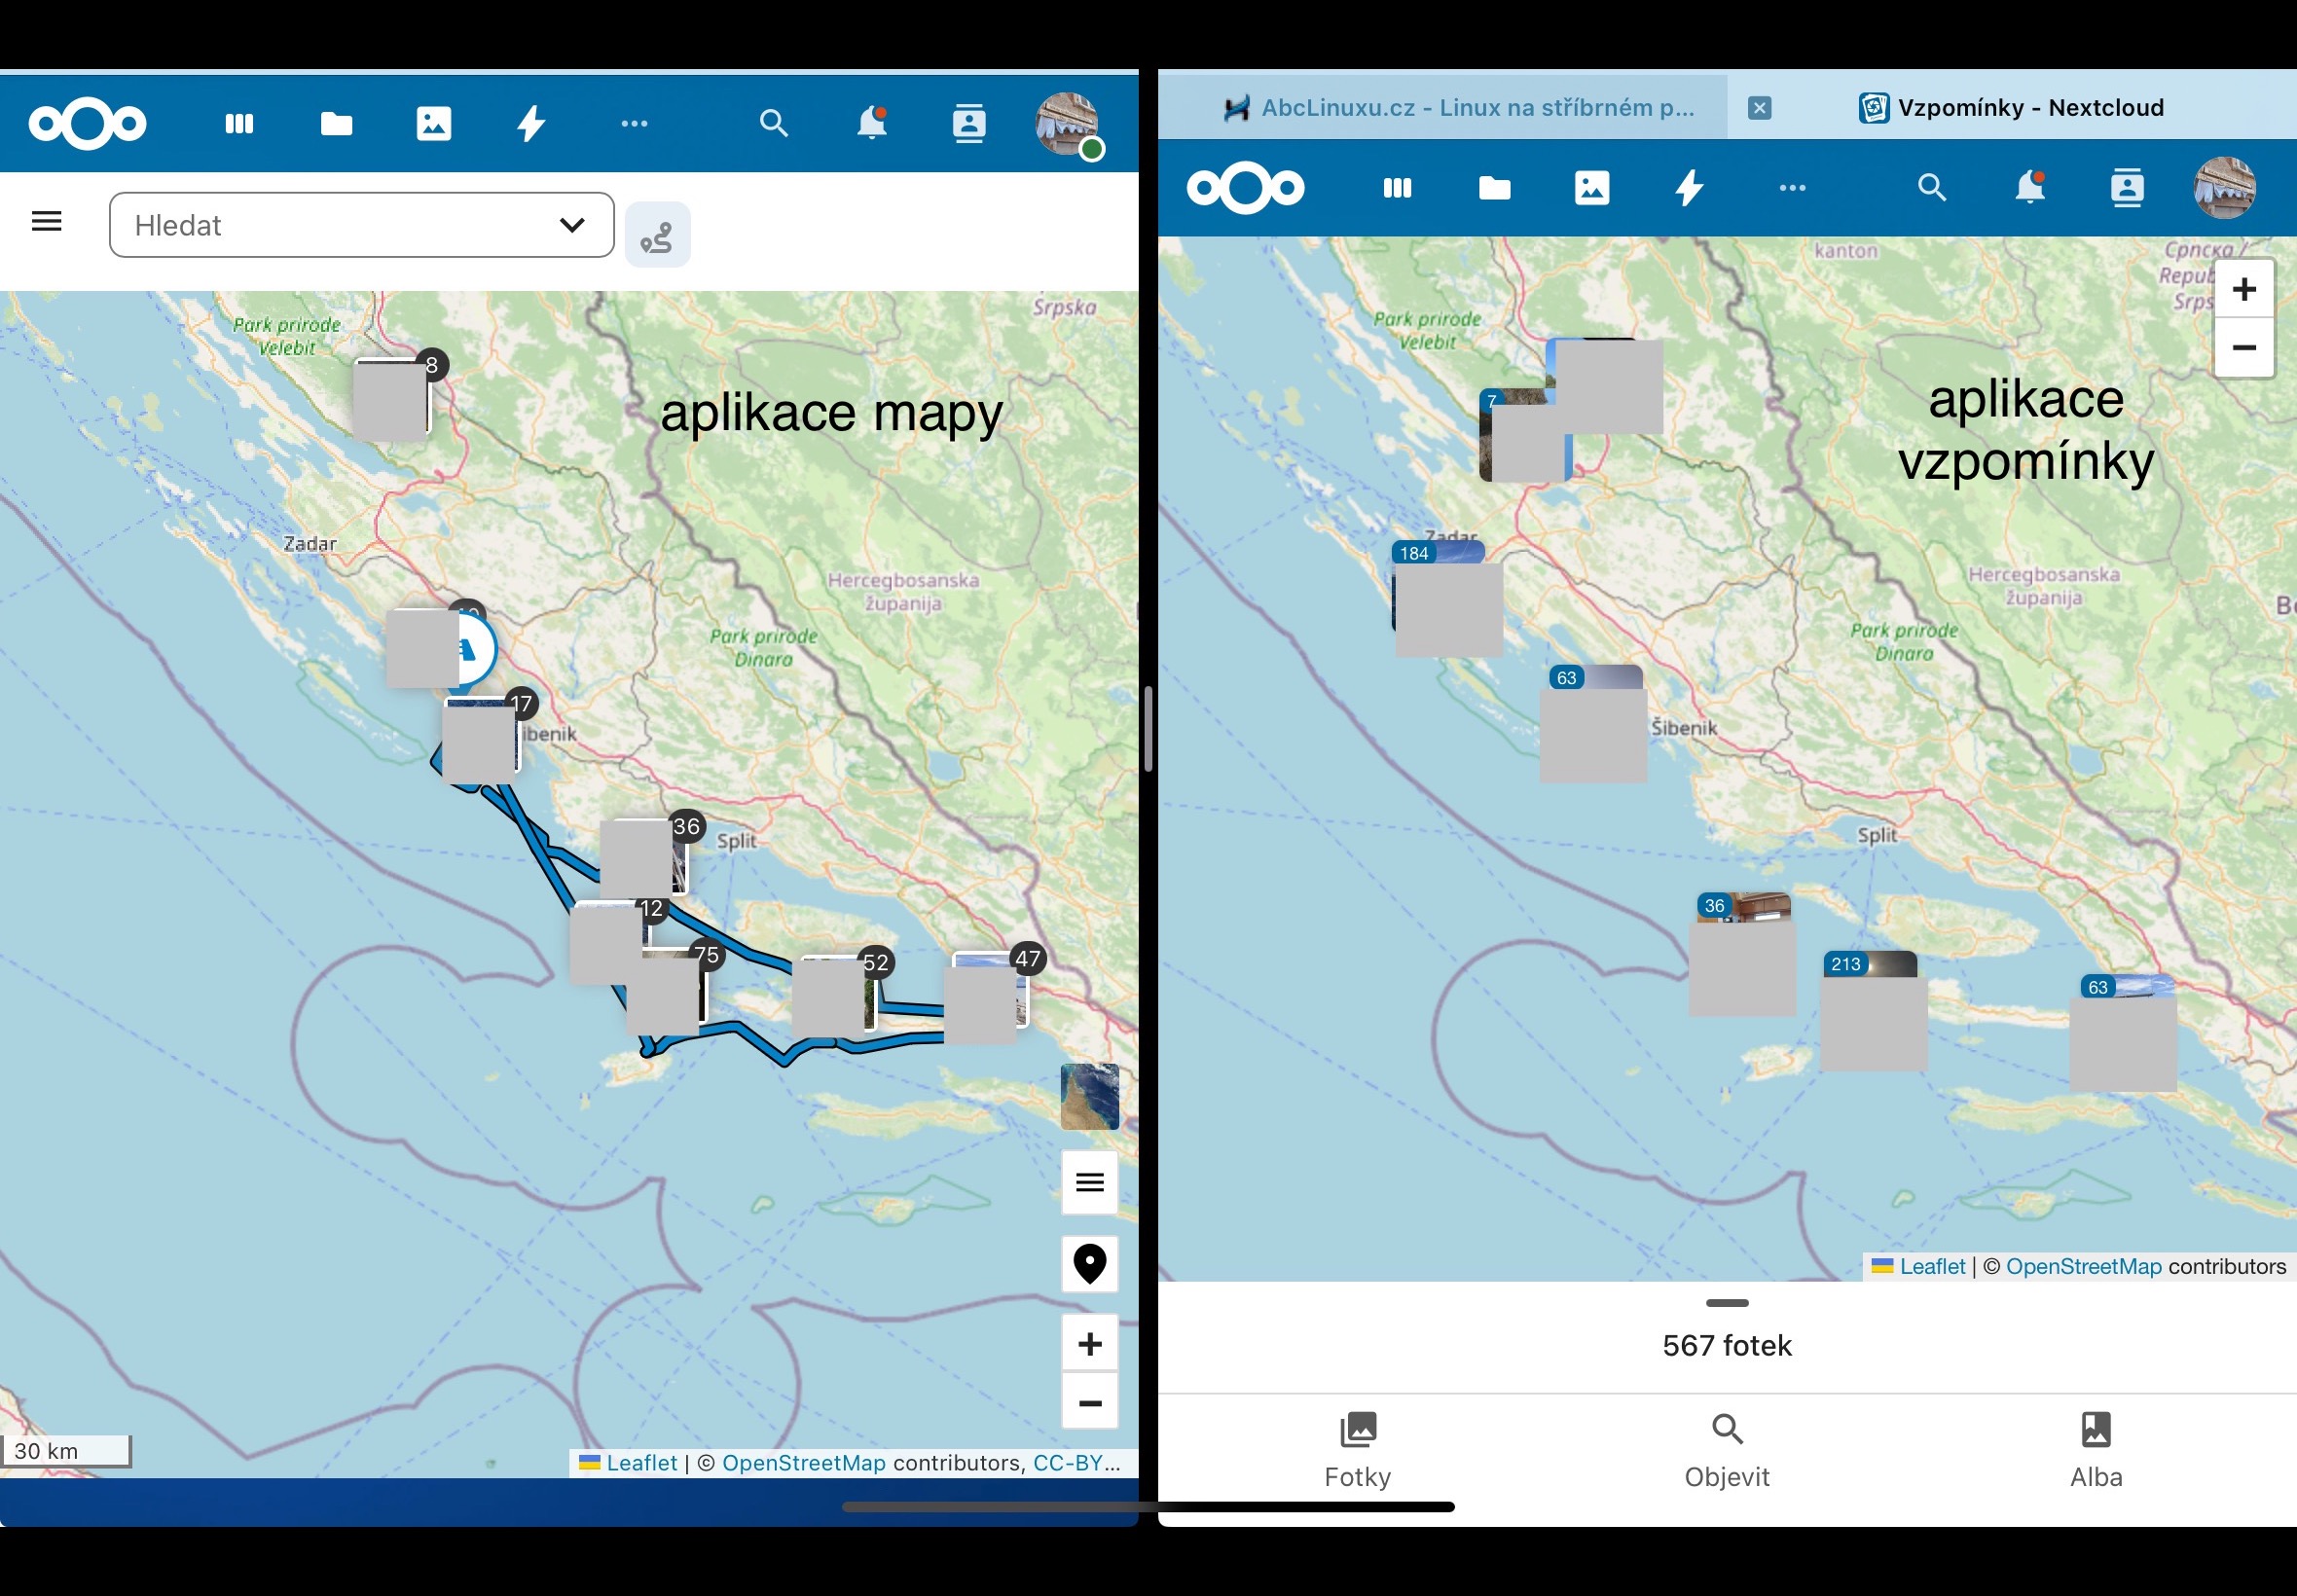The width and height of the screenshot is (2297, 1596).
Task: Open Photos icon in Memories window header
Action: pos(1592,188)
